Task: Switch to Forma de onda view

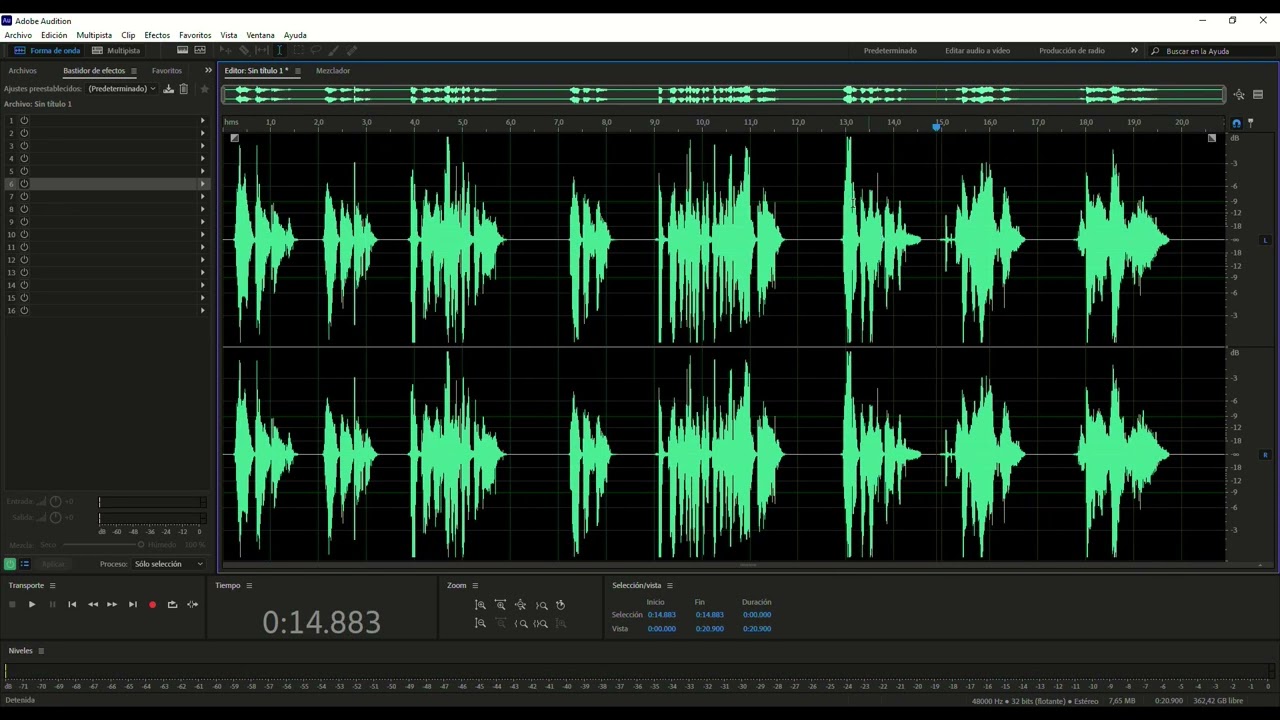Action: 47,50
